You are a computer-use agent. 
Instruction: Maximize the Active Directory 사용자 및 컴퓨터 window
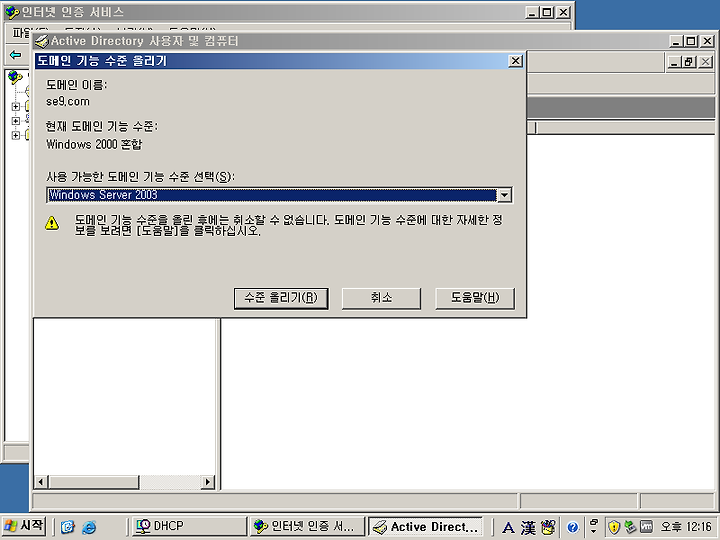tap(691, 41)
